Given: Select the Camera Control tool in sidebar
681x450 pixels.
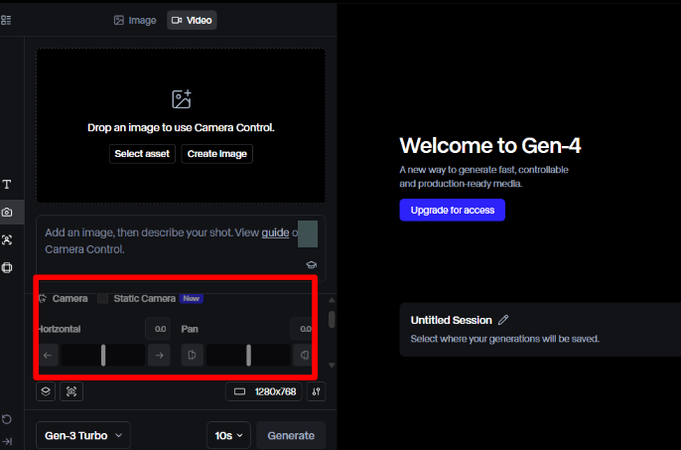Looking at the screenshot, I should click(x=7, y=212).
